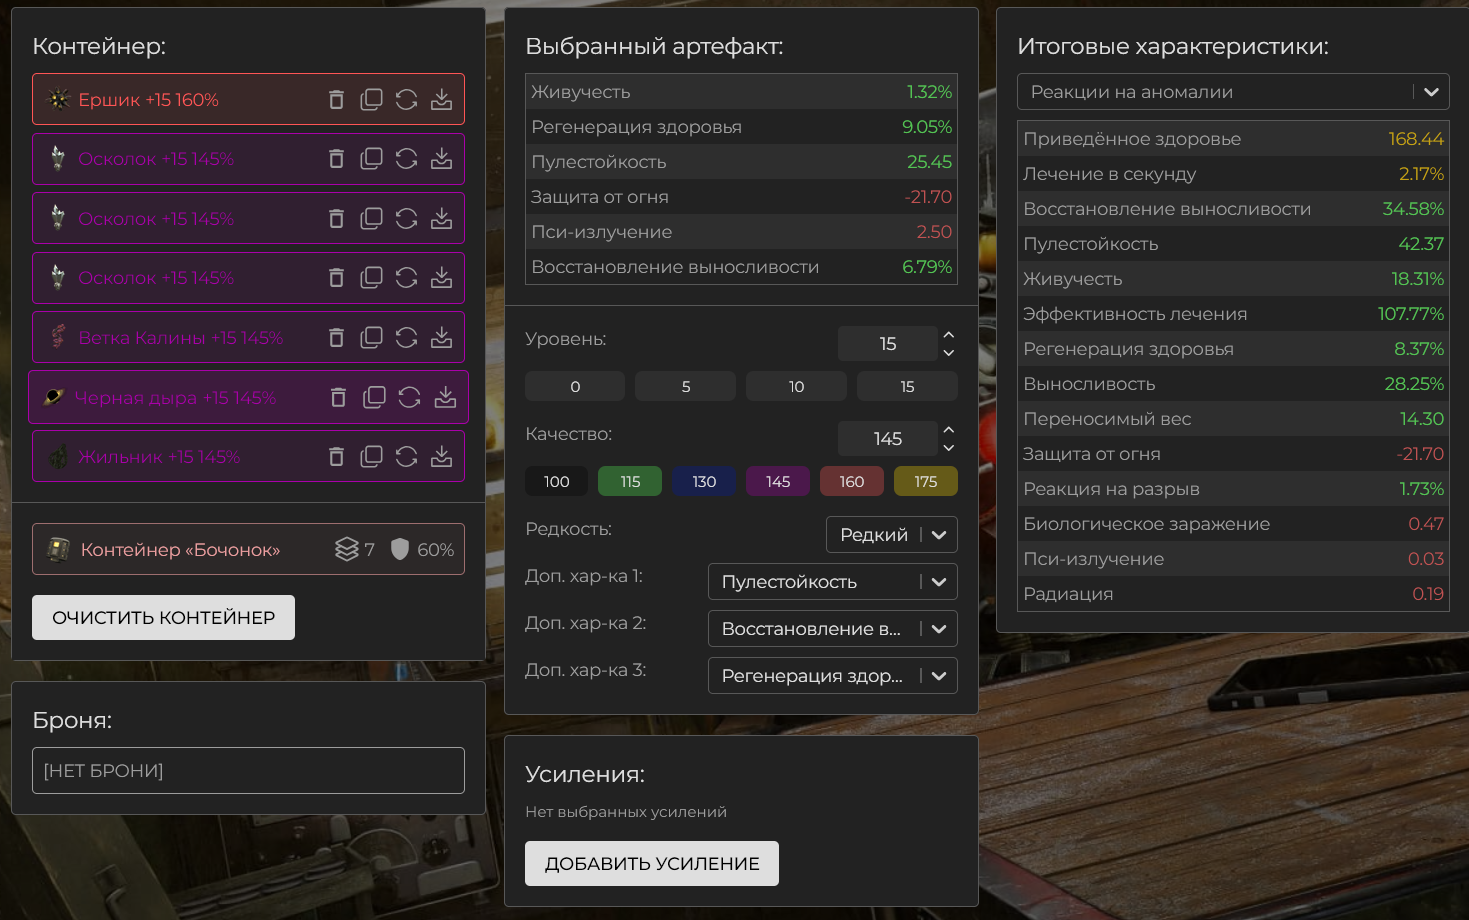Click save icon on Черная дыра row
The image size is (1469, 920).
point(445,398)
